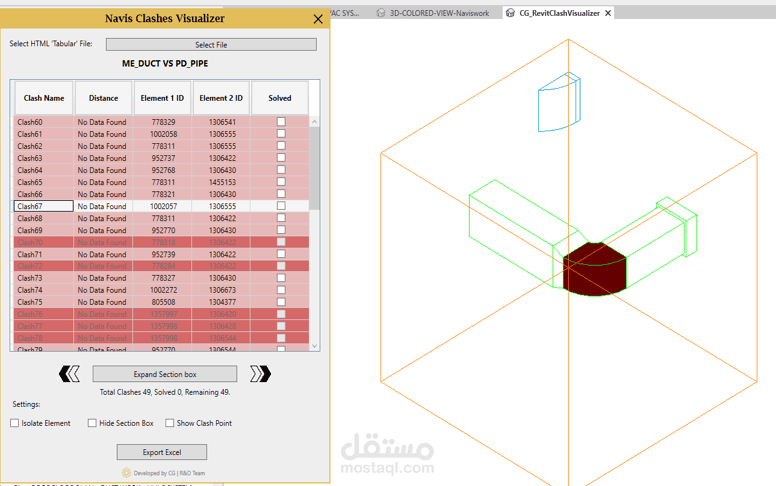Close the Navis Clashes Visualizer dialog
Image resolution: width=776 pixels, height=486 pixels.
point(318,19)
